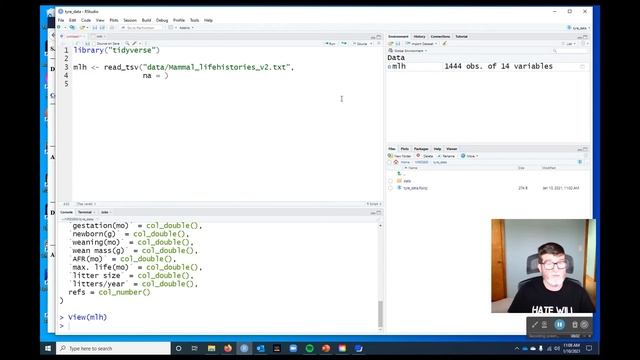
Task: Click the refresh environment icon
Action: point(584,43)
